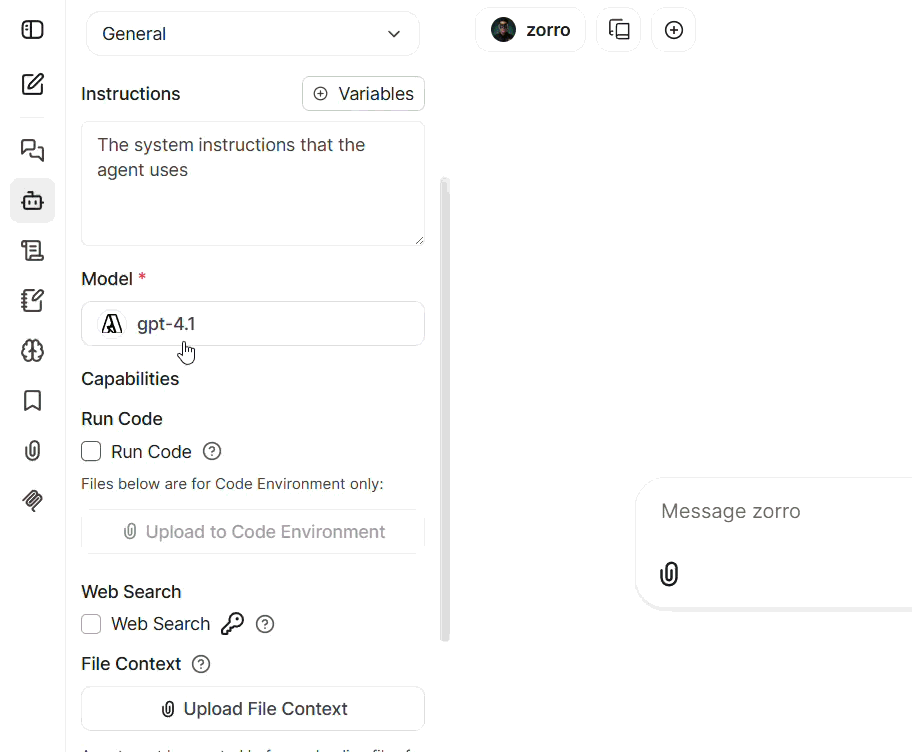Screen dimensions: 912x752
Task: Click the Instructions textarea resize handle
Action: pos(419,240)
